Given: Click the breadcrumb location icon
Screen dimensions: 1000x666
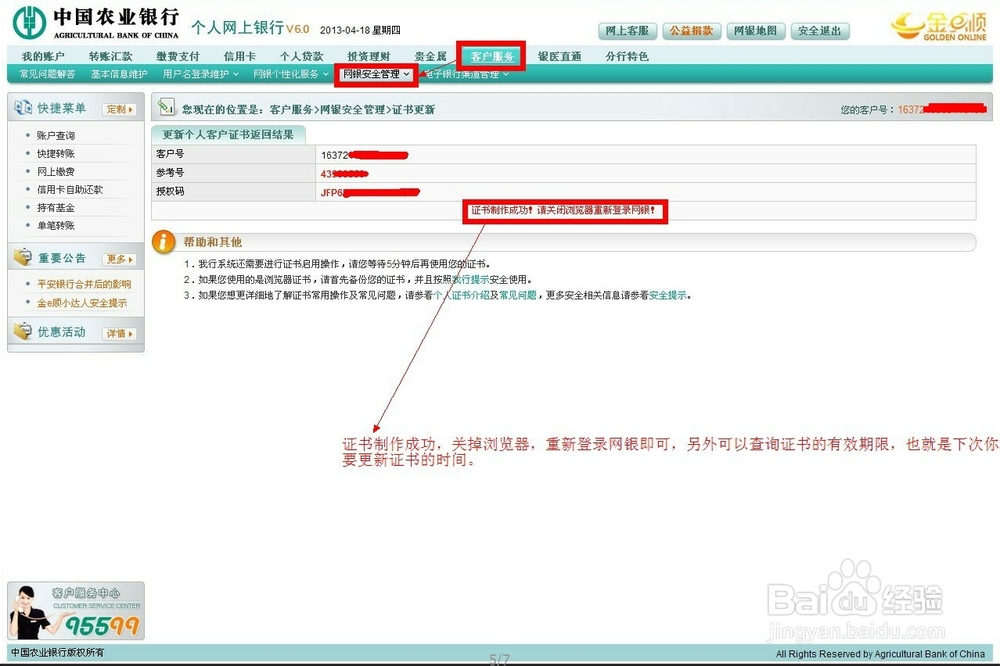Looking at the screenshot, I should (x=165, y=107).
